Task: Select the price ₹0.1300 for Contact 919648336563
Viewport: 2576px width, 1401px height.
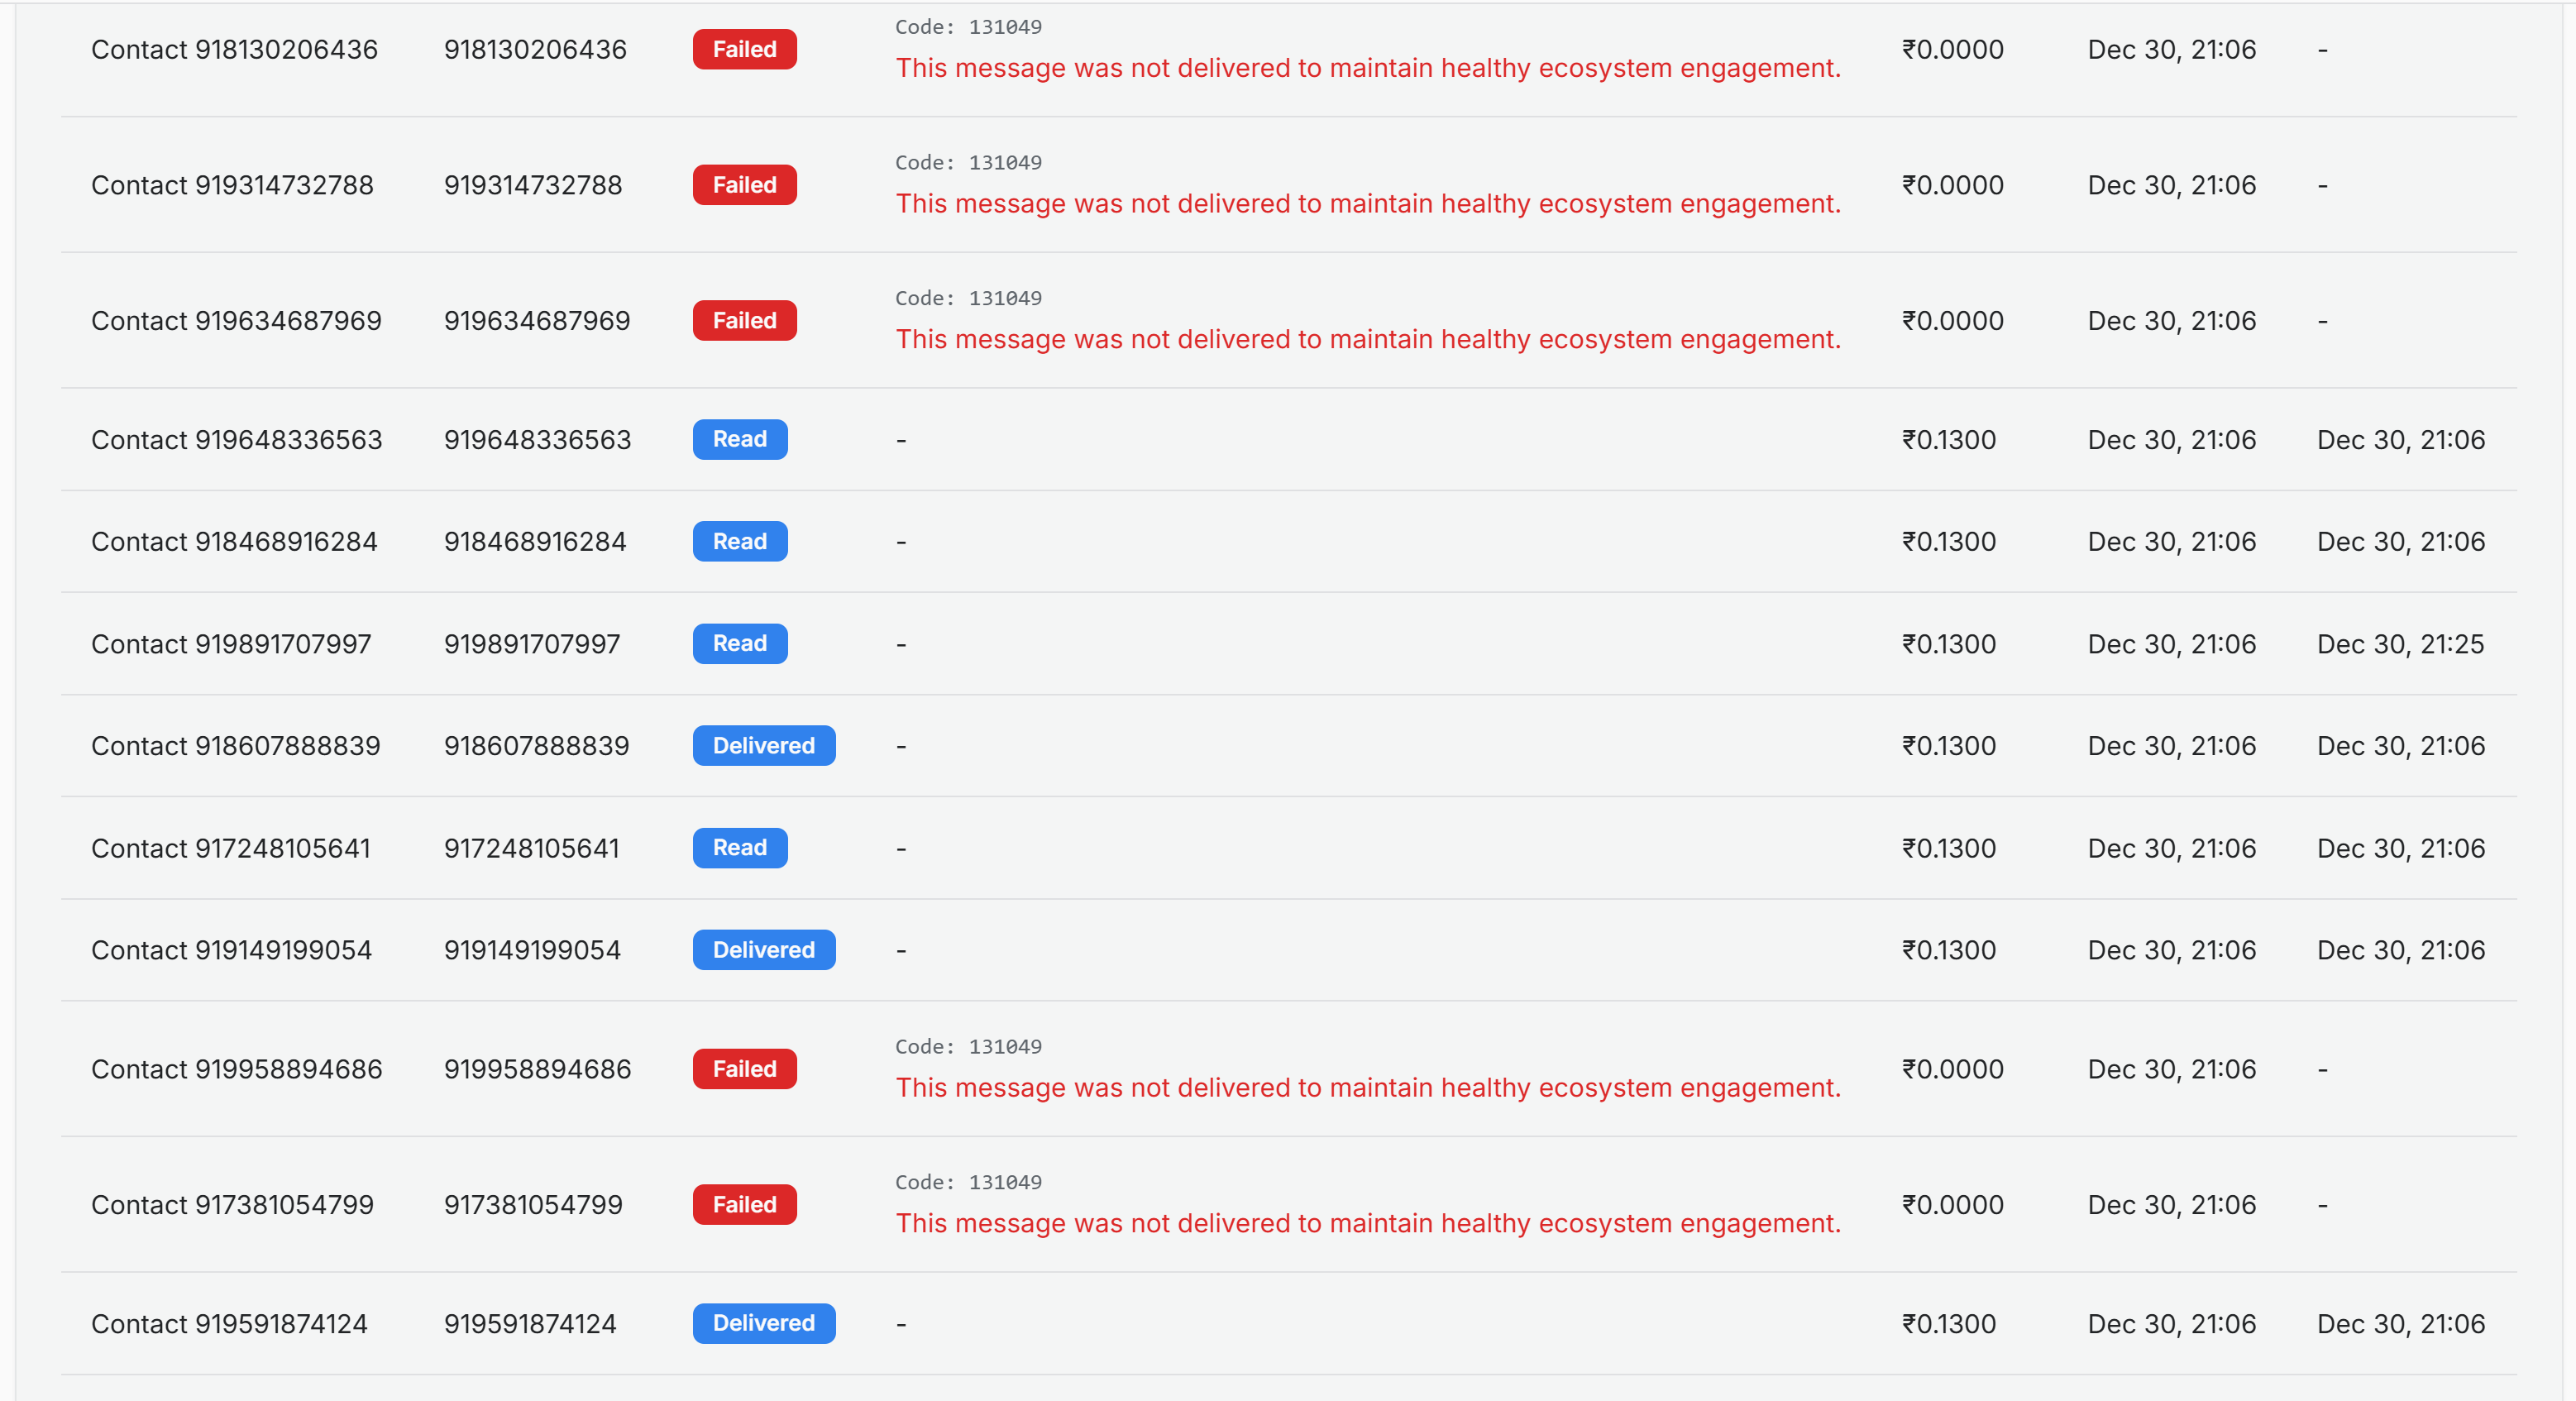Action: pos(1950,439)
